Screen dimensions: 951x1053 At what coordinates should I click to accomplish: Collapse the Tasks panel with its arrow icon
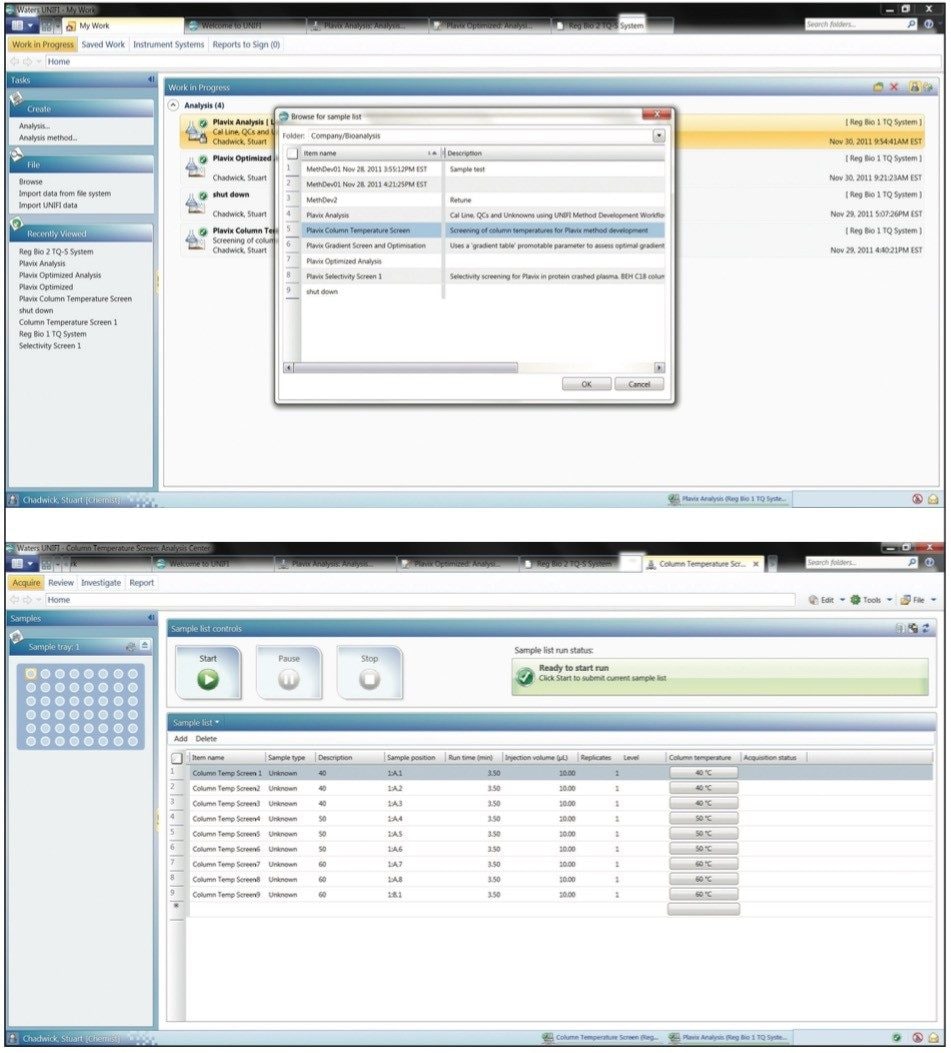tap(150, 79)
